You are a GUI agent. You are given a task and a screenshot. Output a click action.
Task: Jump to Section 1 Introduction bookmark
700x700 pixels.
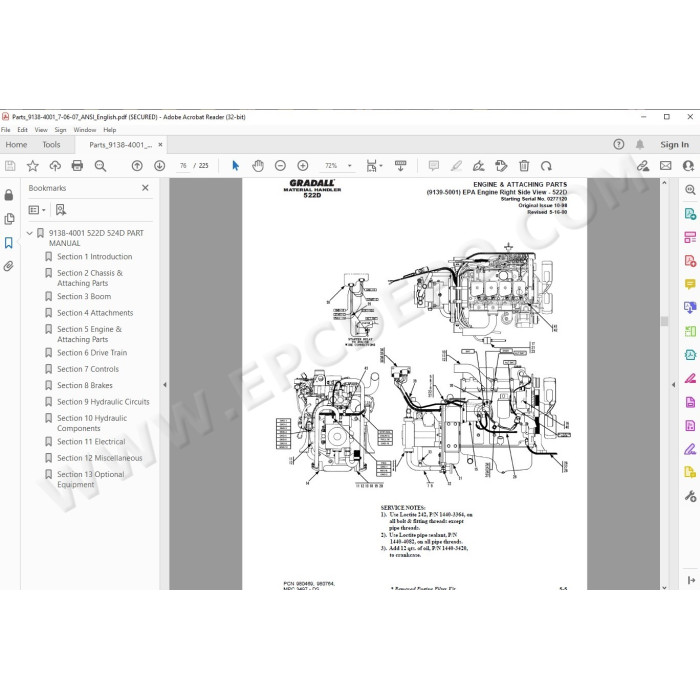click(x=95, y=257)
